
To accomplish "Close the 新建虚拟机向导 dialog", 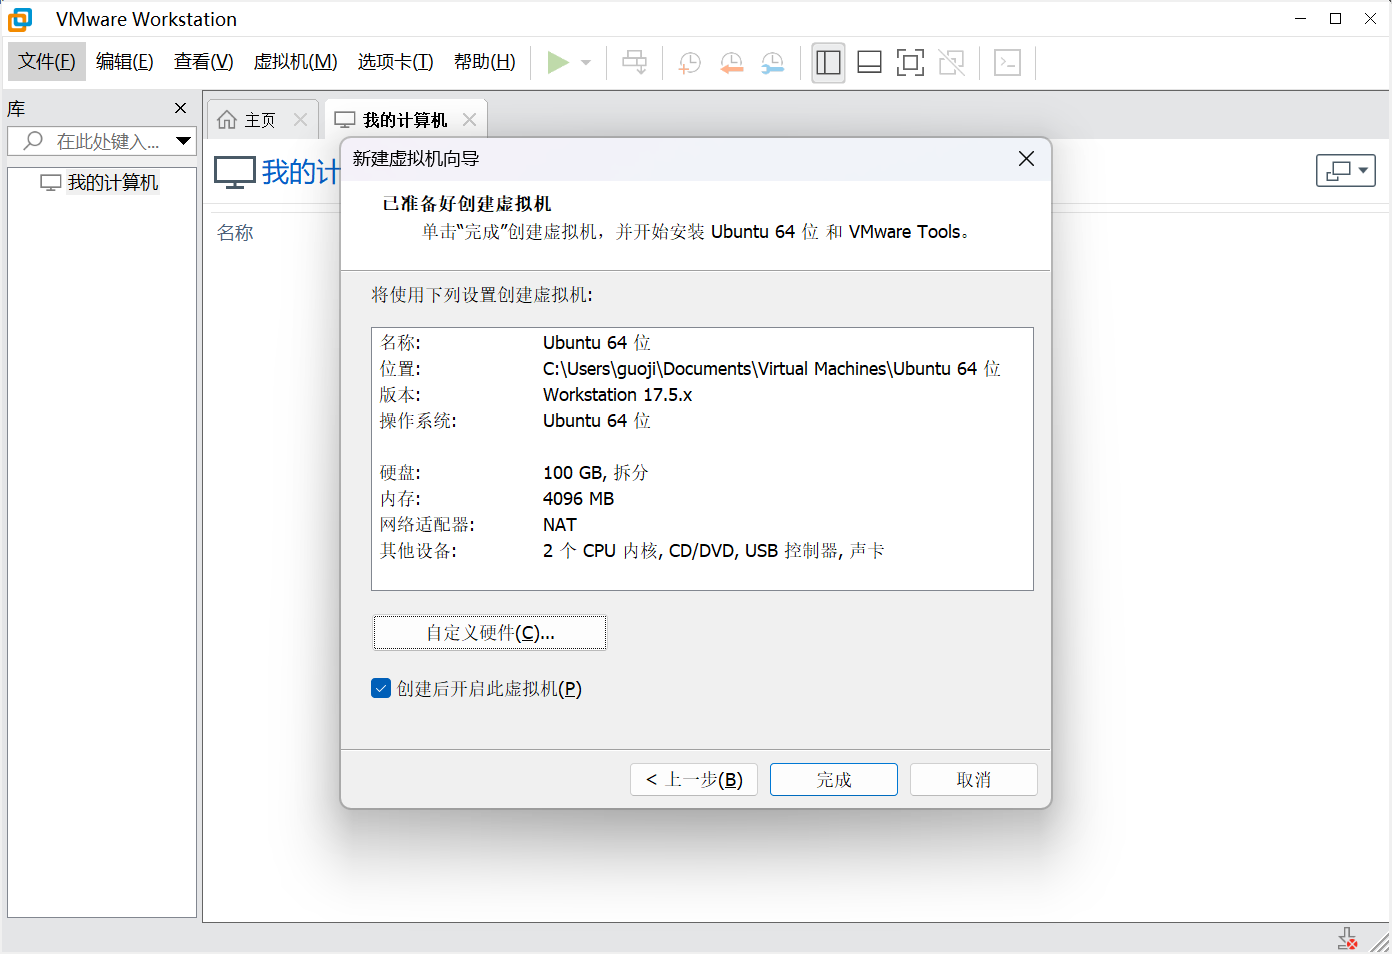I will coord(1026,159).
